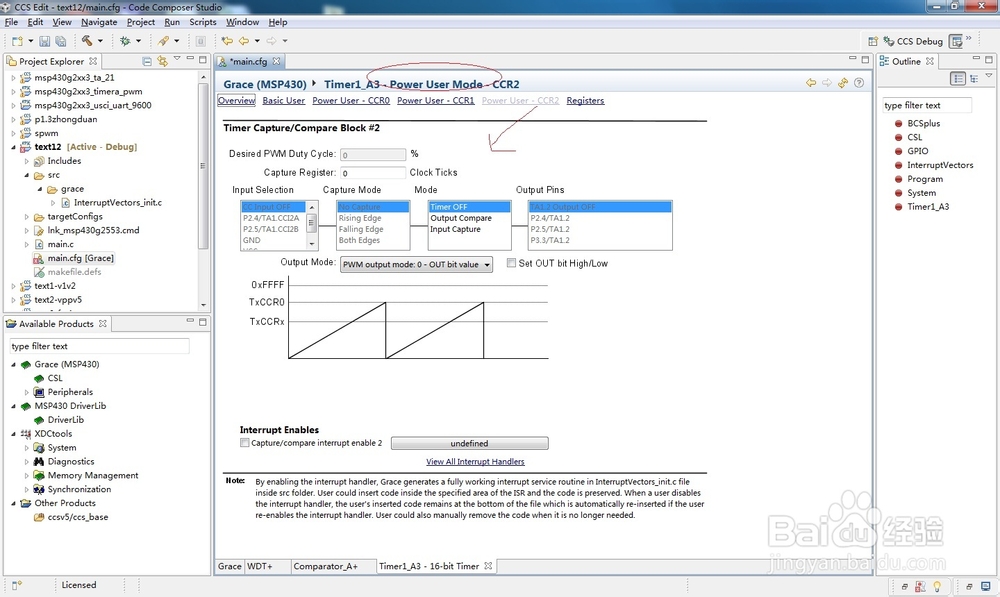Click the Last Edit Location toolbar arrow
Viewport: 1000px width, 597px height.
click(x=227, y=41)
